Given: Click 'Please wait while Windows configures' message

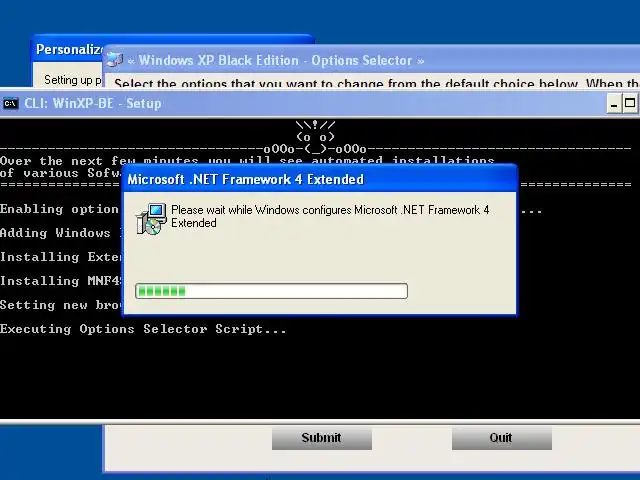Looking at the screenshot, I should 330,216.
